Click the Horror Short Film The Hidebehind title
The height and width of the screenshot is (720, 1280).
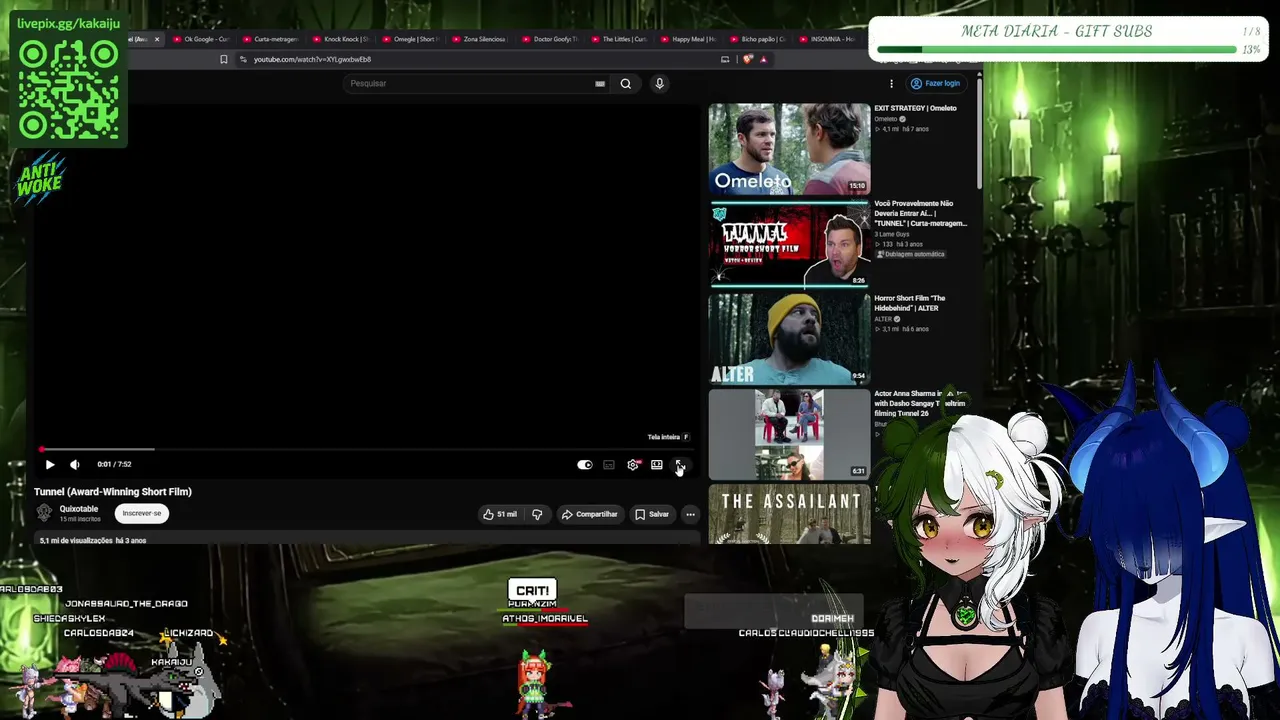click(909, 303)
